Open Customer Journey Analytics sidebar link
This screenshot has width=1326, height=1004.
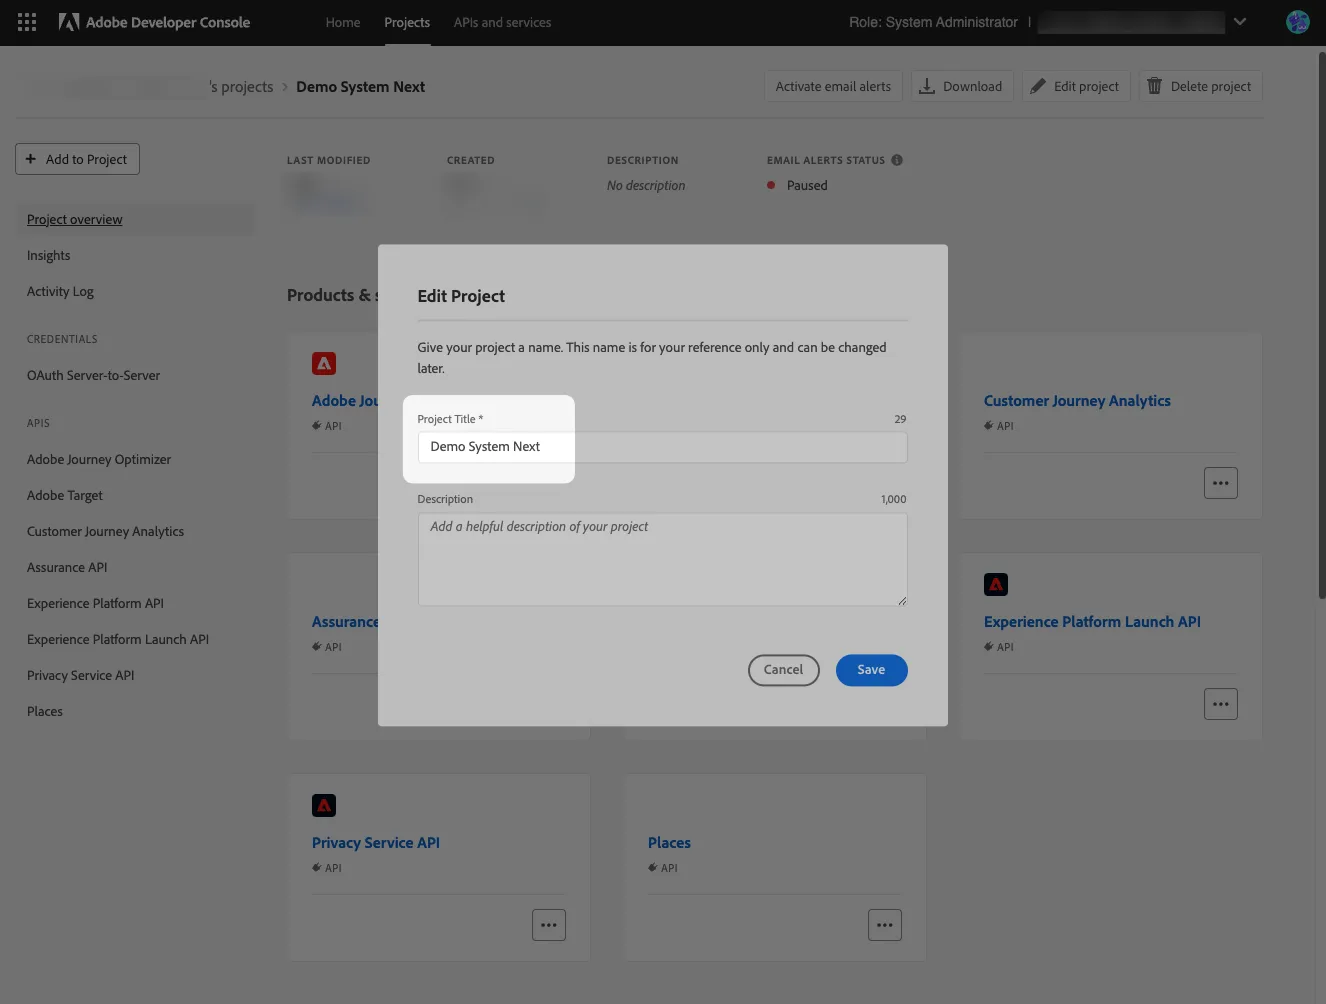[105, 532]
